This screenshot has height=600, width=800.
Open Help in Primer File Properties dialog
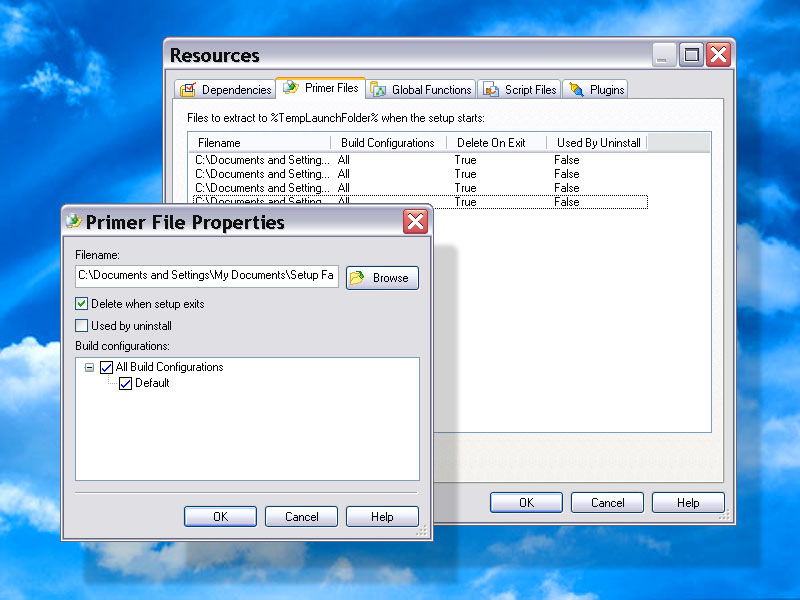coord(382,517)
